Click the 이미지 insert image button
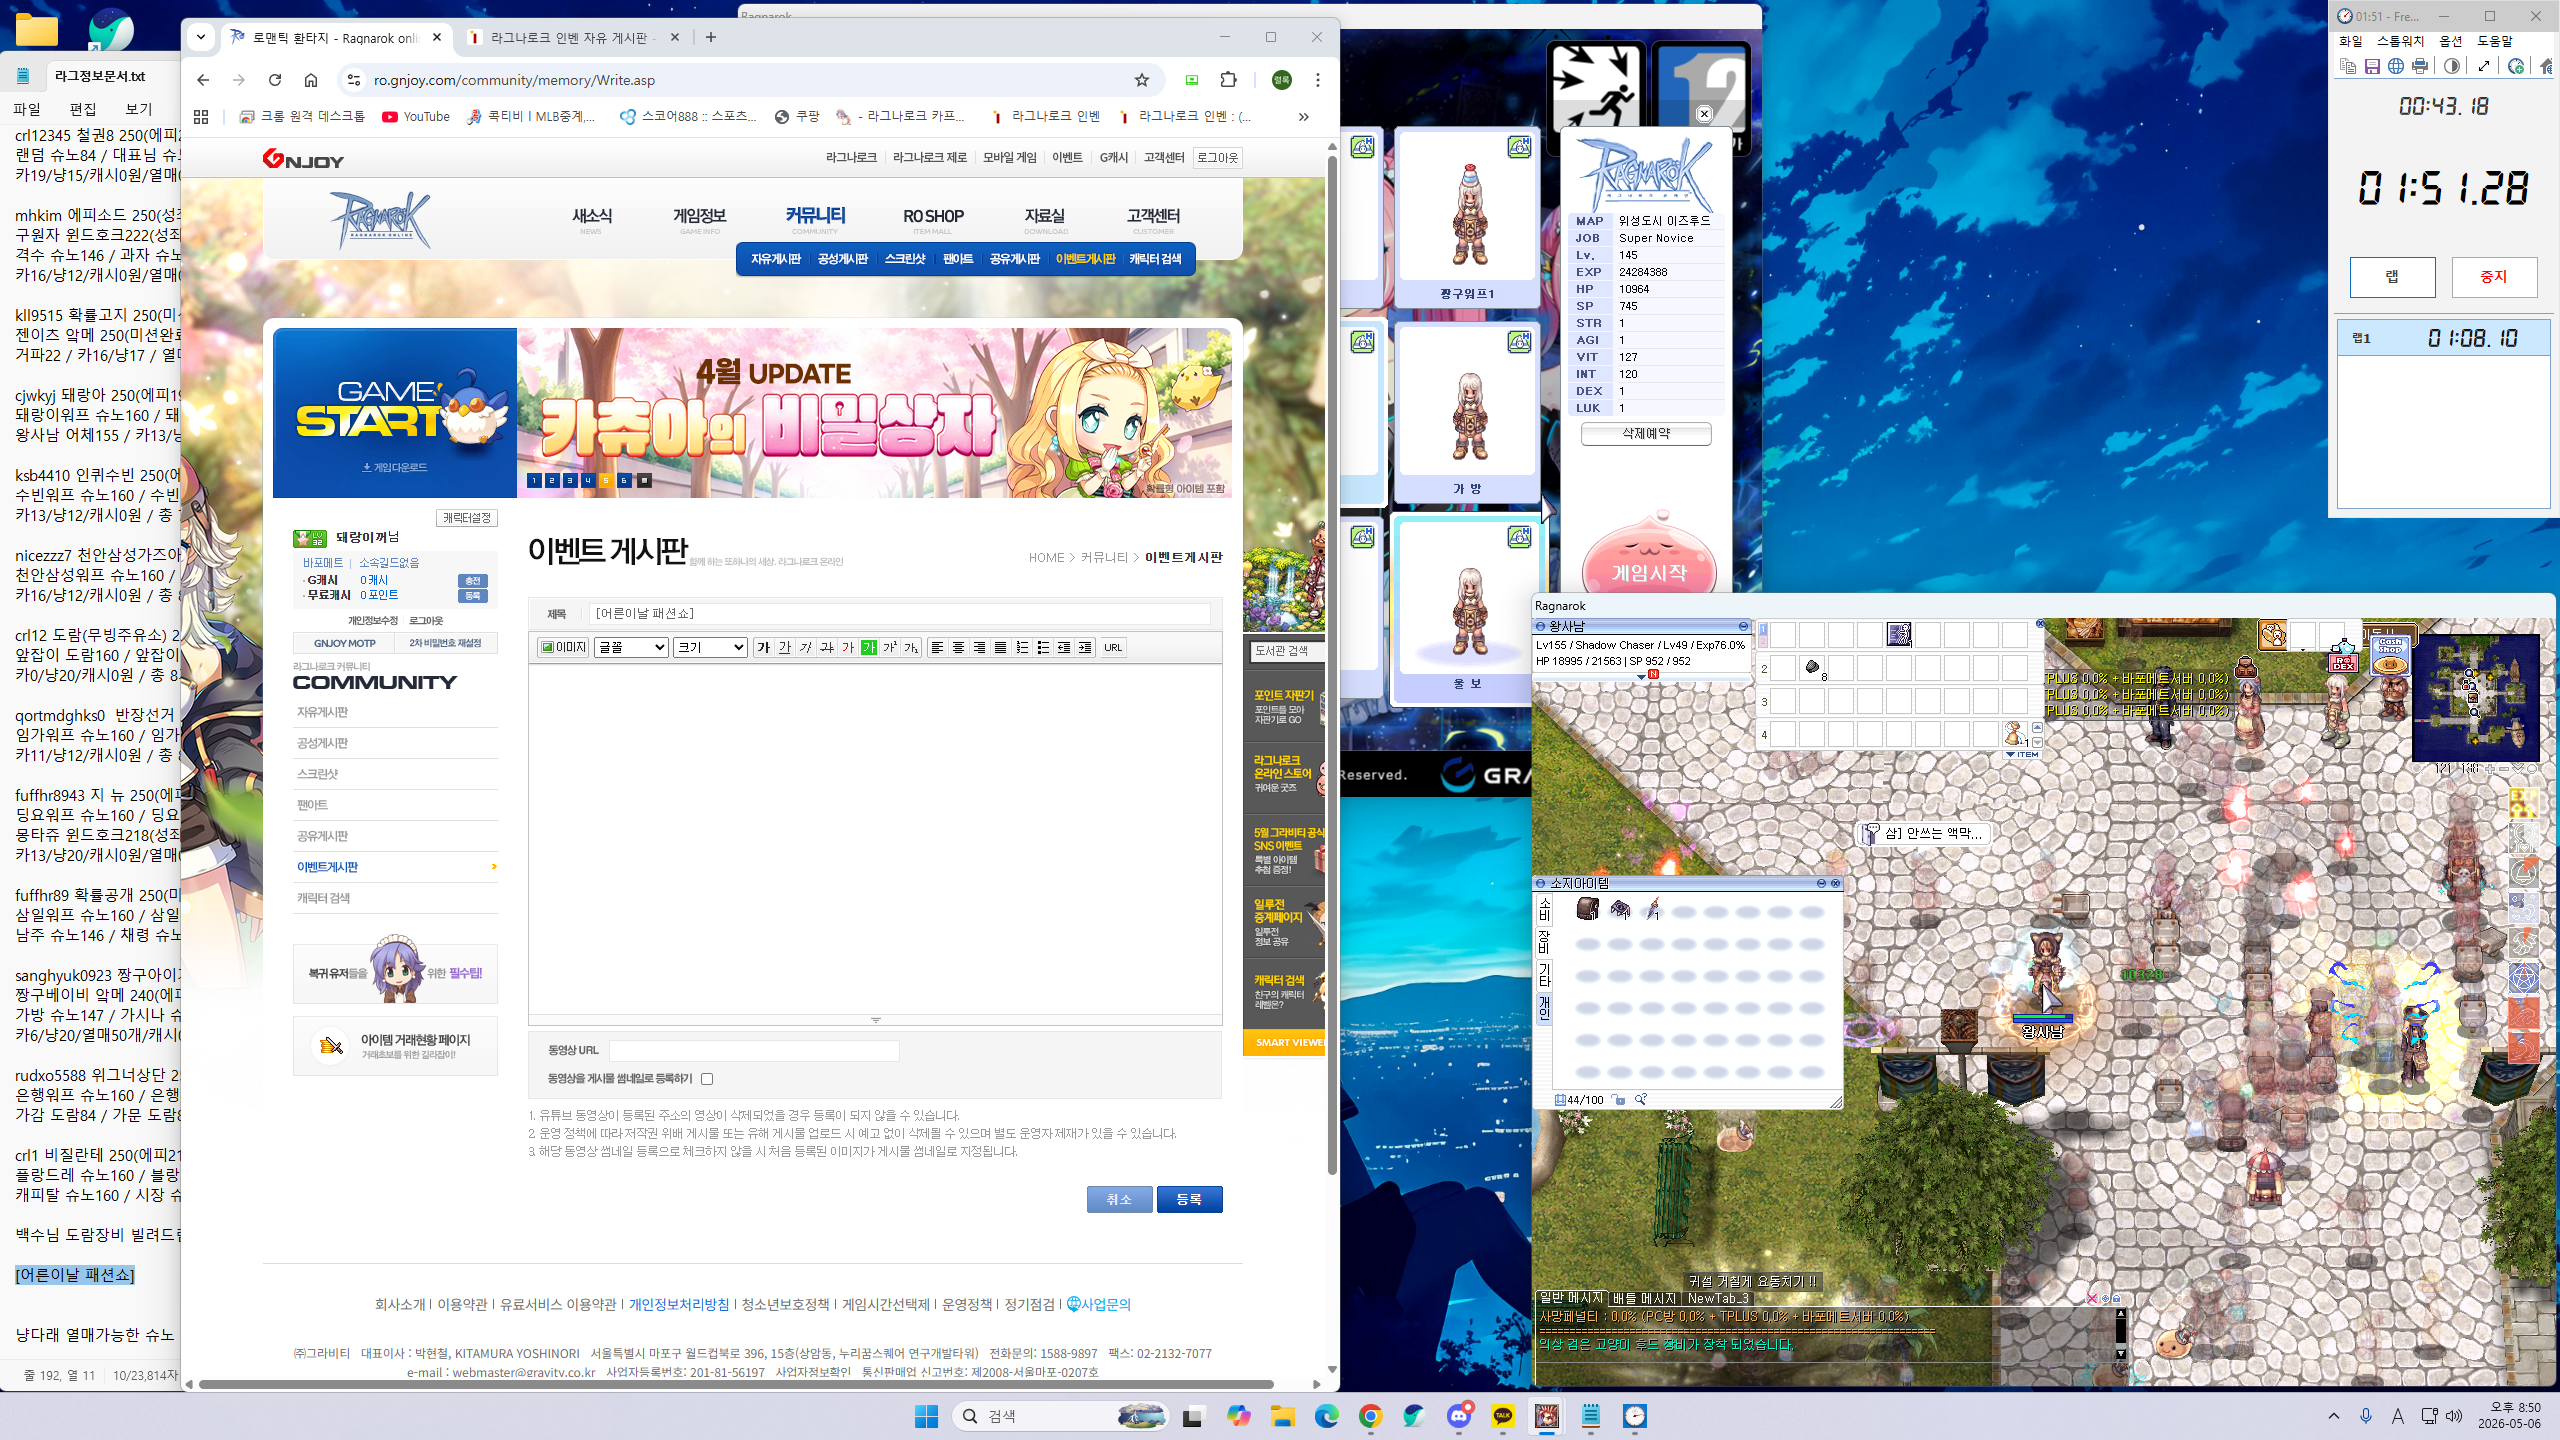 (x=563, y=648)
